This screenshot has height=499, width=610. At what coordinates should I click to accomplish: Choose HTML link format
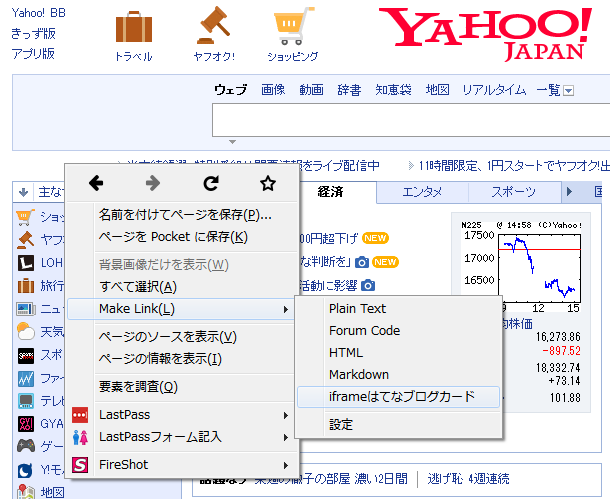click(398, 353)
